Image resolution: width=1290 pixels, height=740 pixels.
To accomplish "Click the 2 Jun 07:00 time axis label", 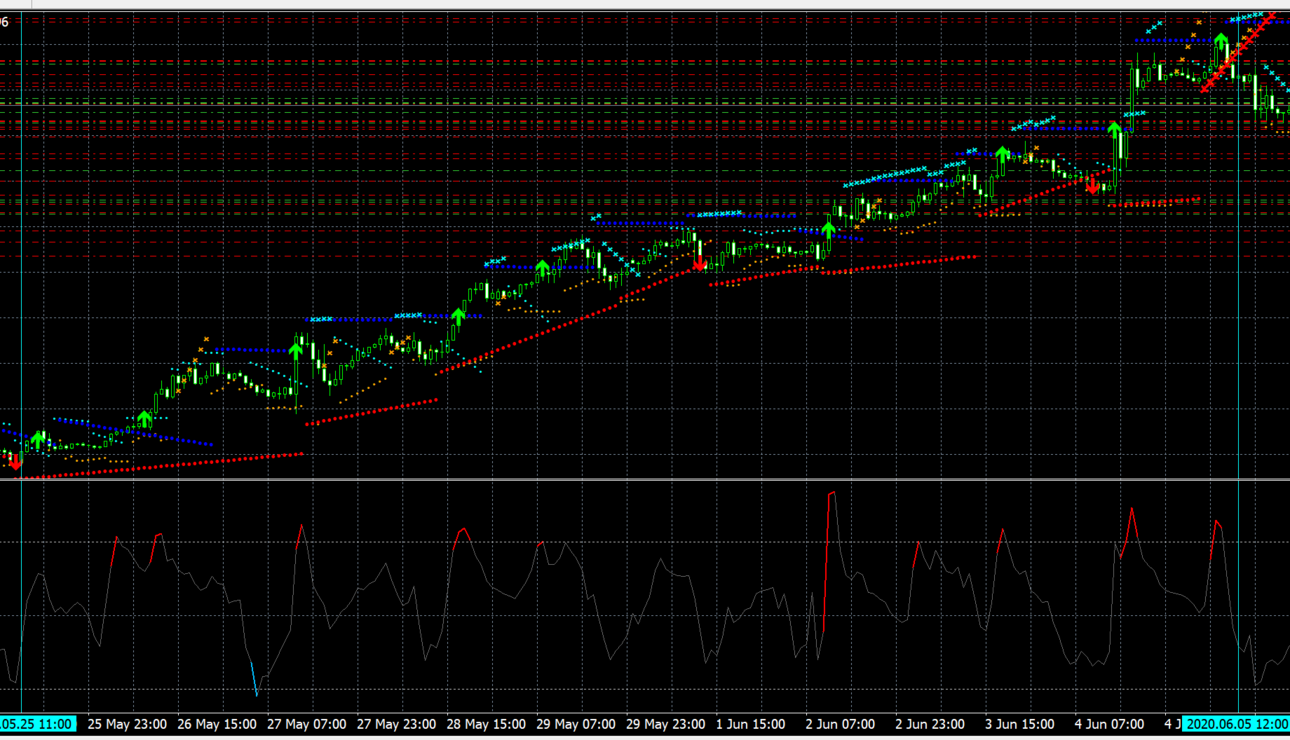I will pyautogui.click(x=839, y=723).
